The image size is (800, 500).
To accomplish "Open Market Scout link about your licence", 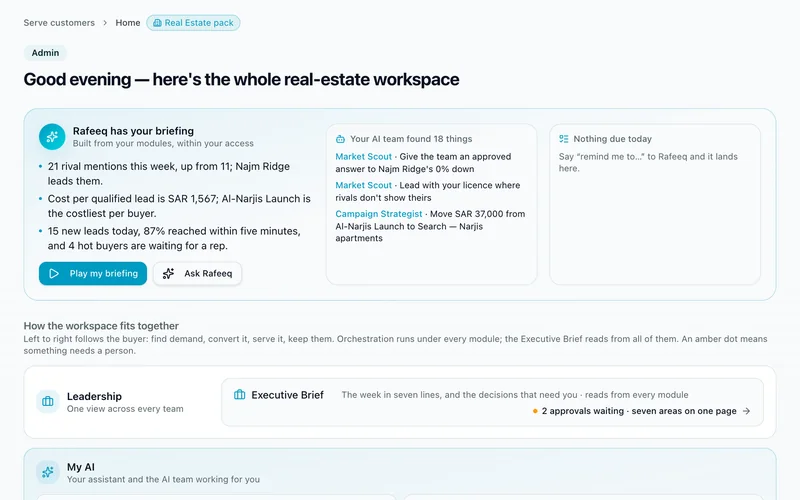I will coord(363,185).
